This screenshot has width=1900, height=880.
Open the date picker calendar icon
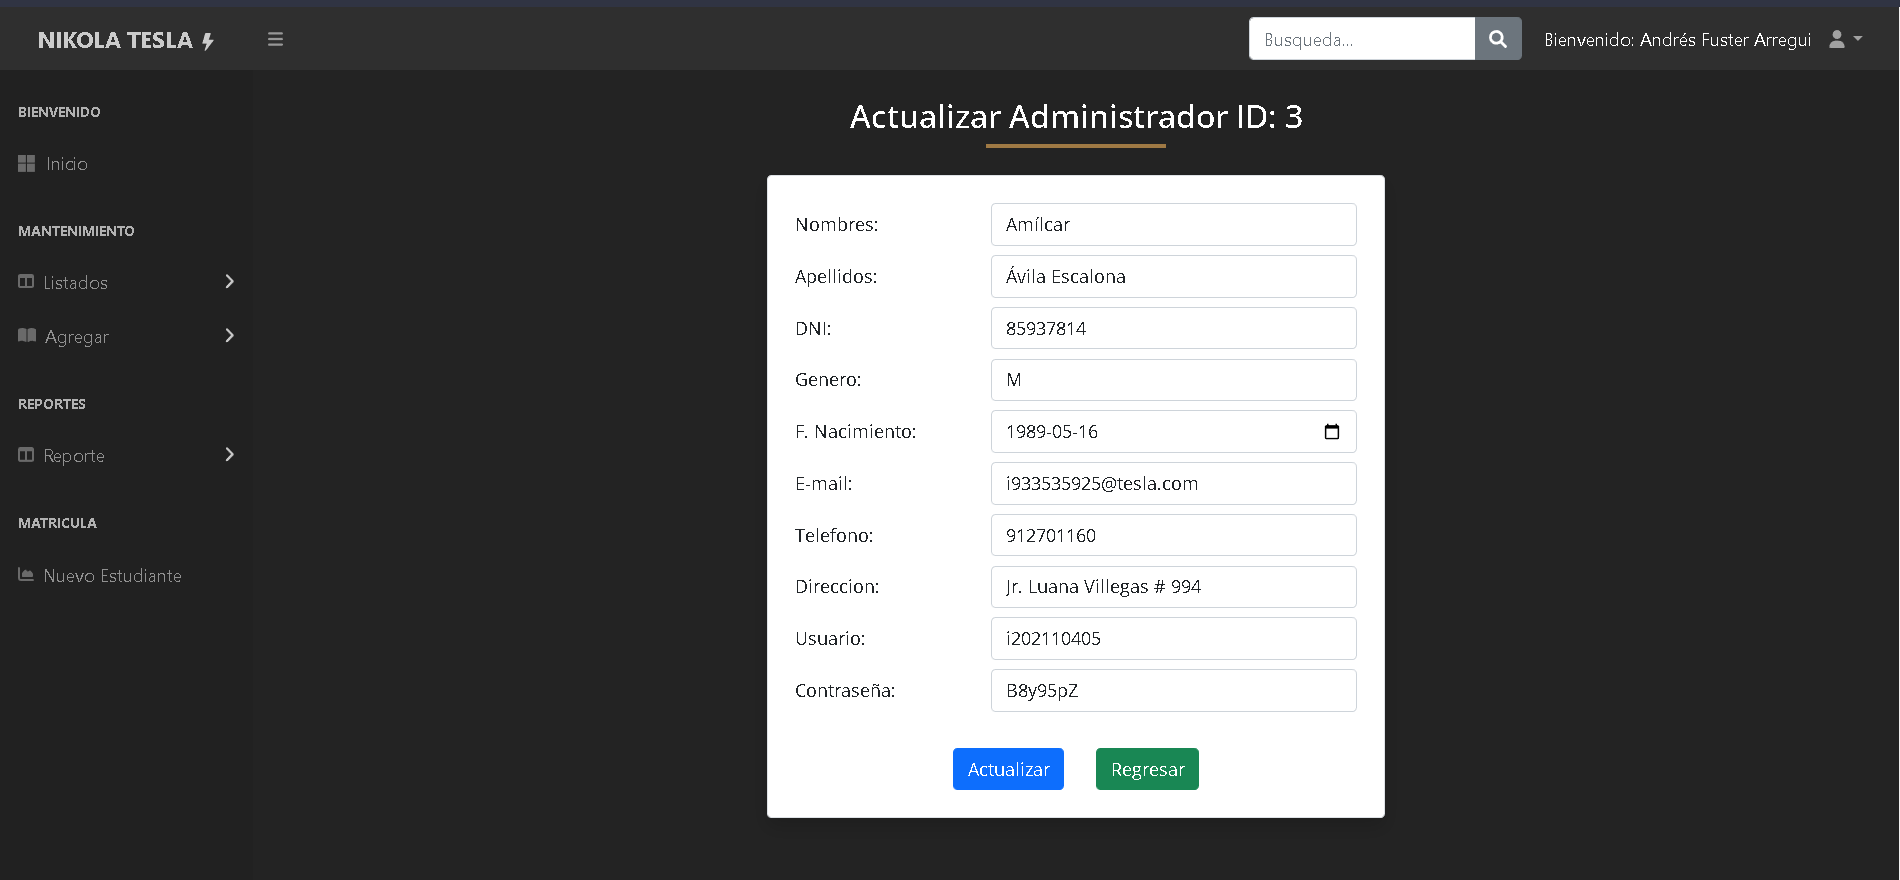click(1332, 432)
